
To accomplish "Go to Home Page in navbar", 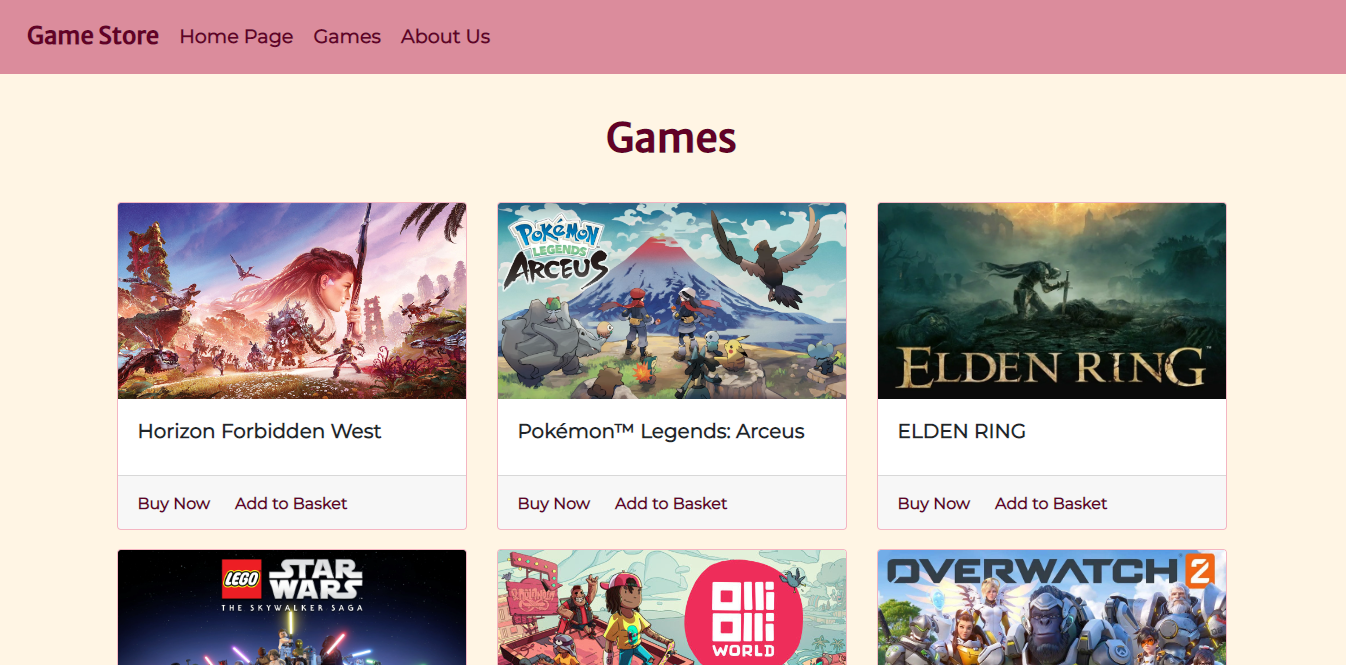I will 236,36.
